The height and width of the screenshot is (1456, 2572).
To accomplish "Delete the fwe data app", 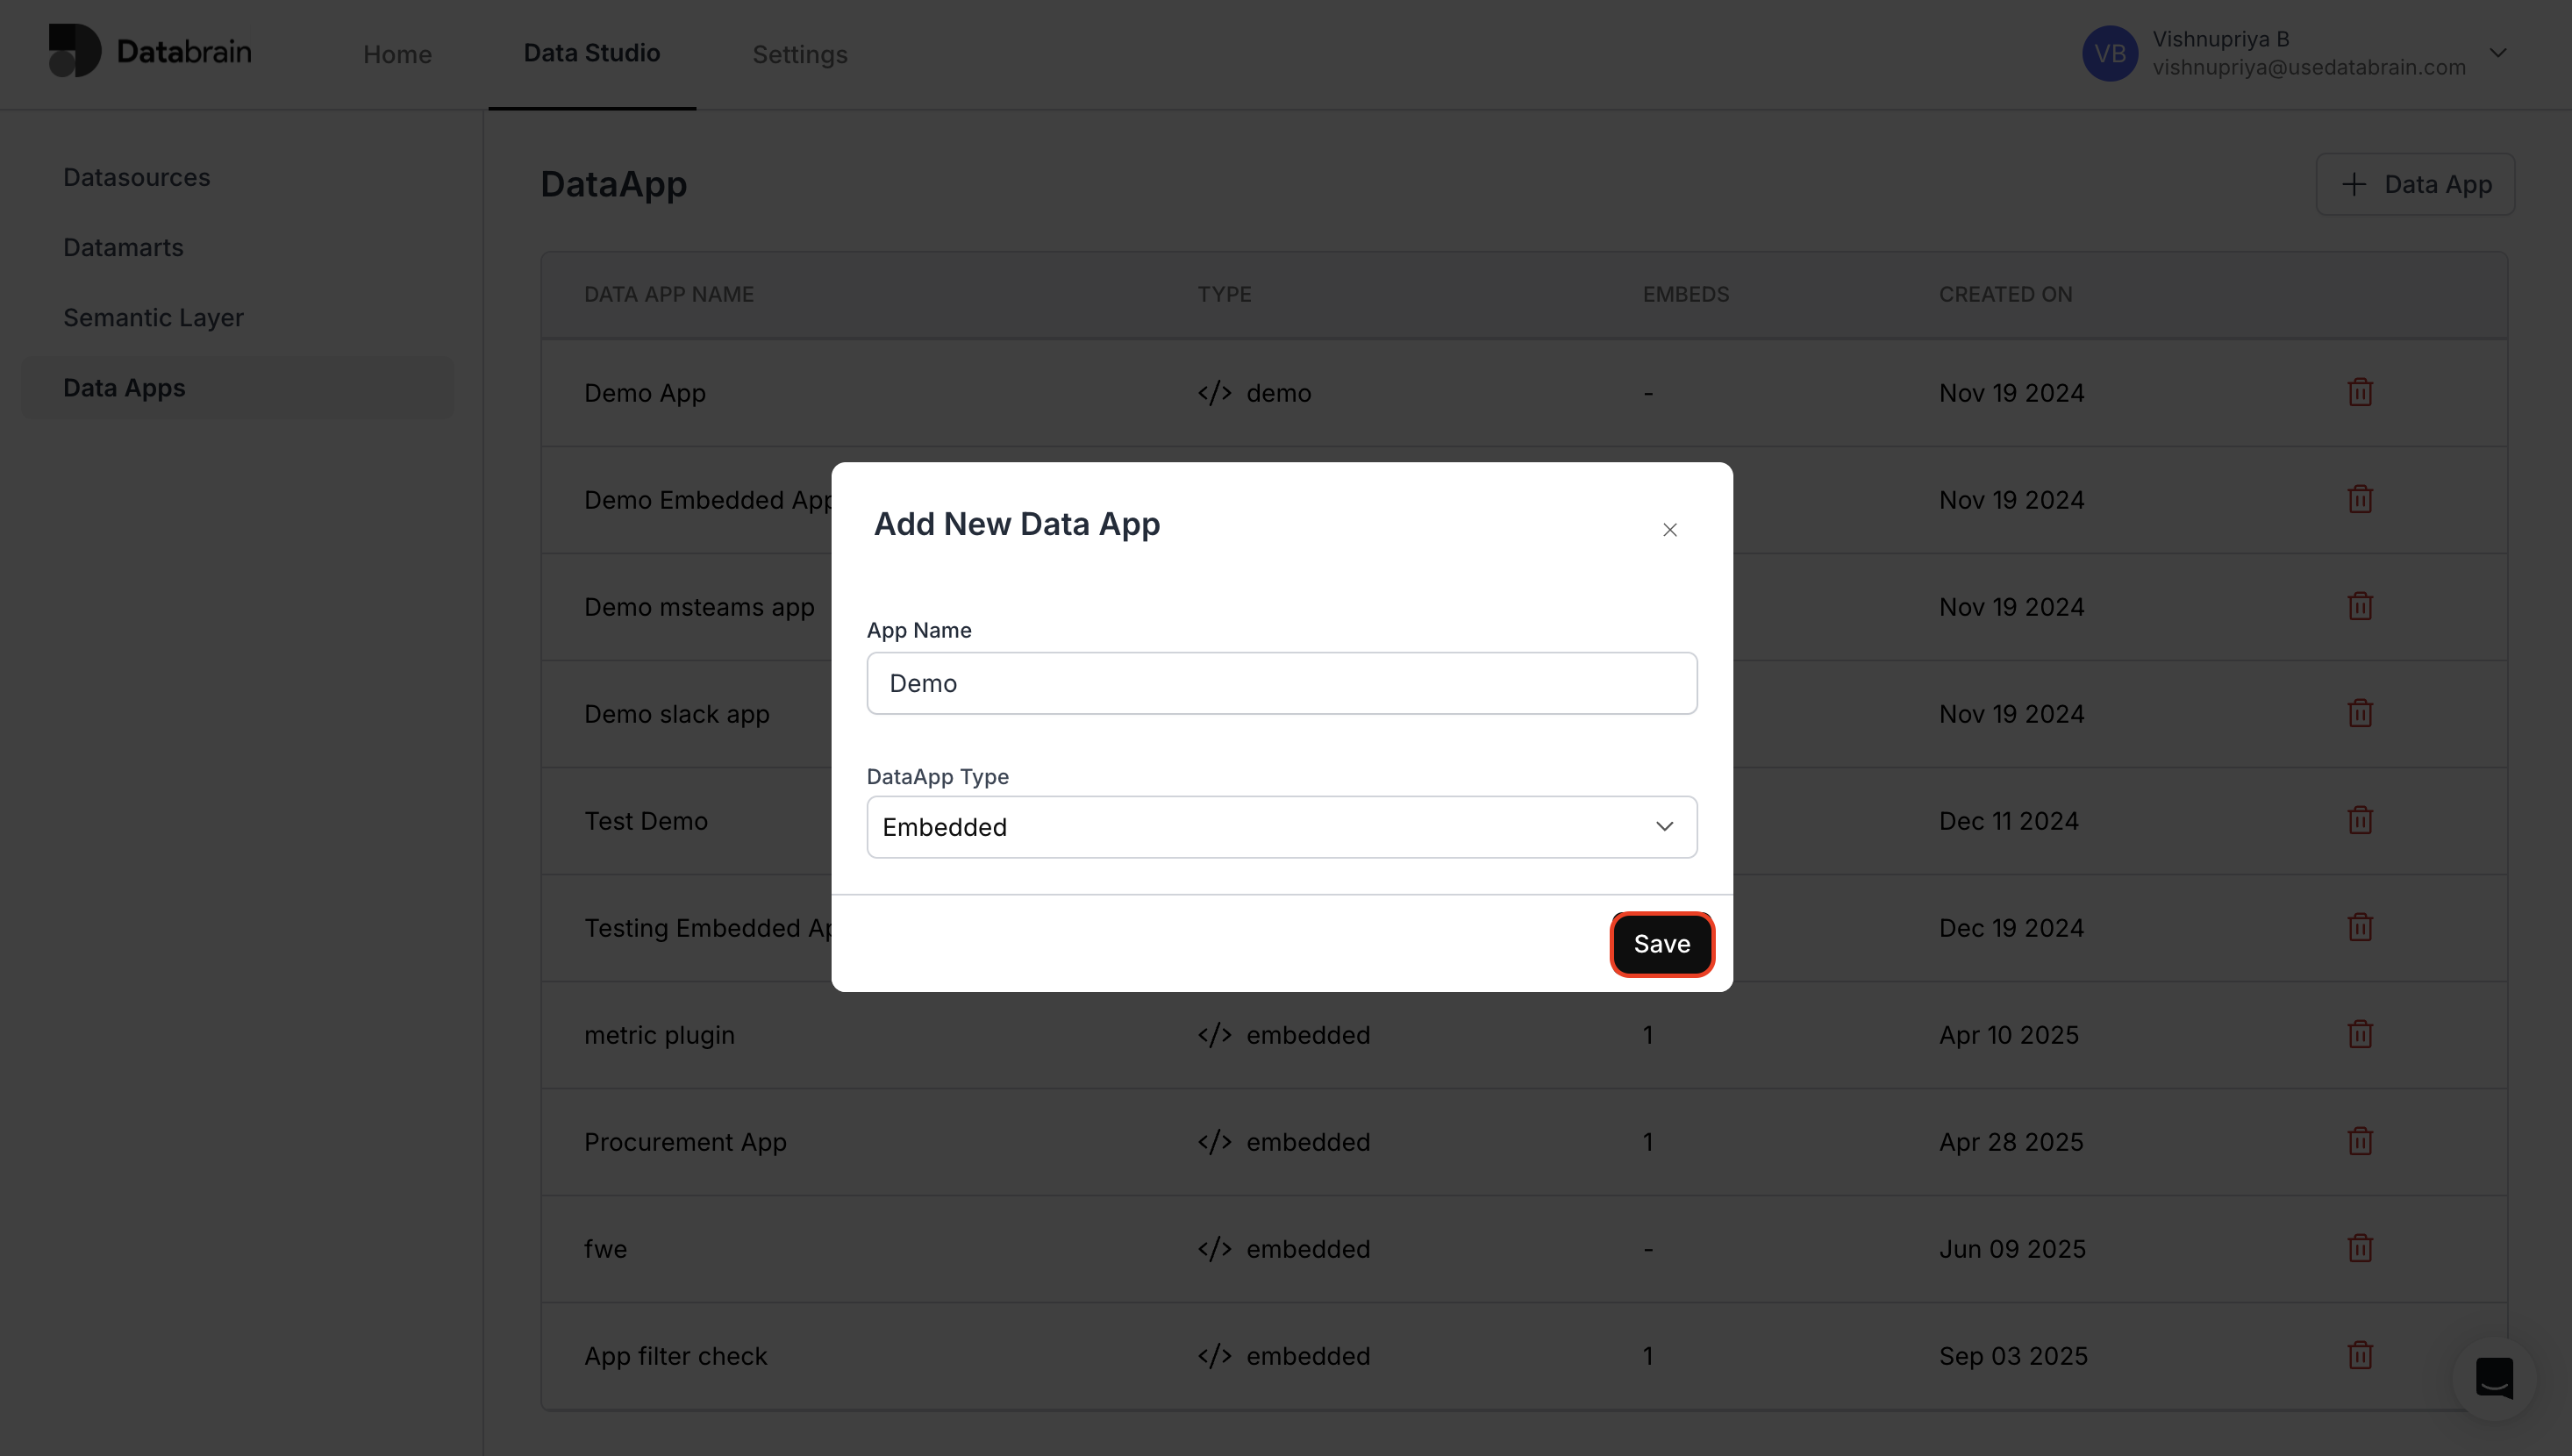I will tap(2359, 1248).
